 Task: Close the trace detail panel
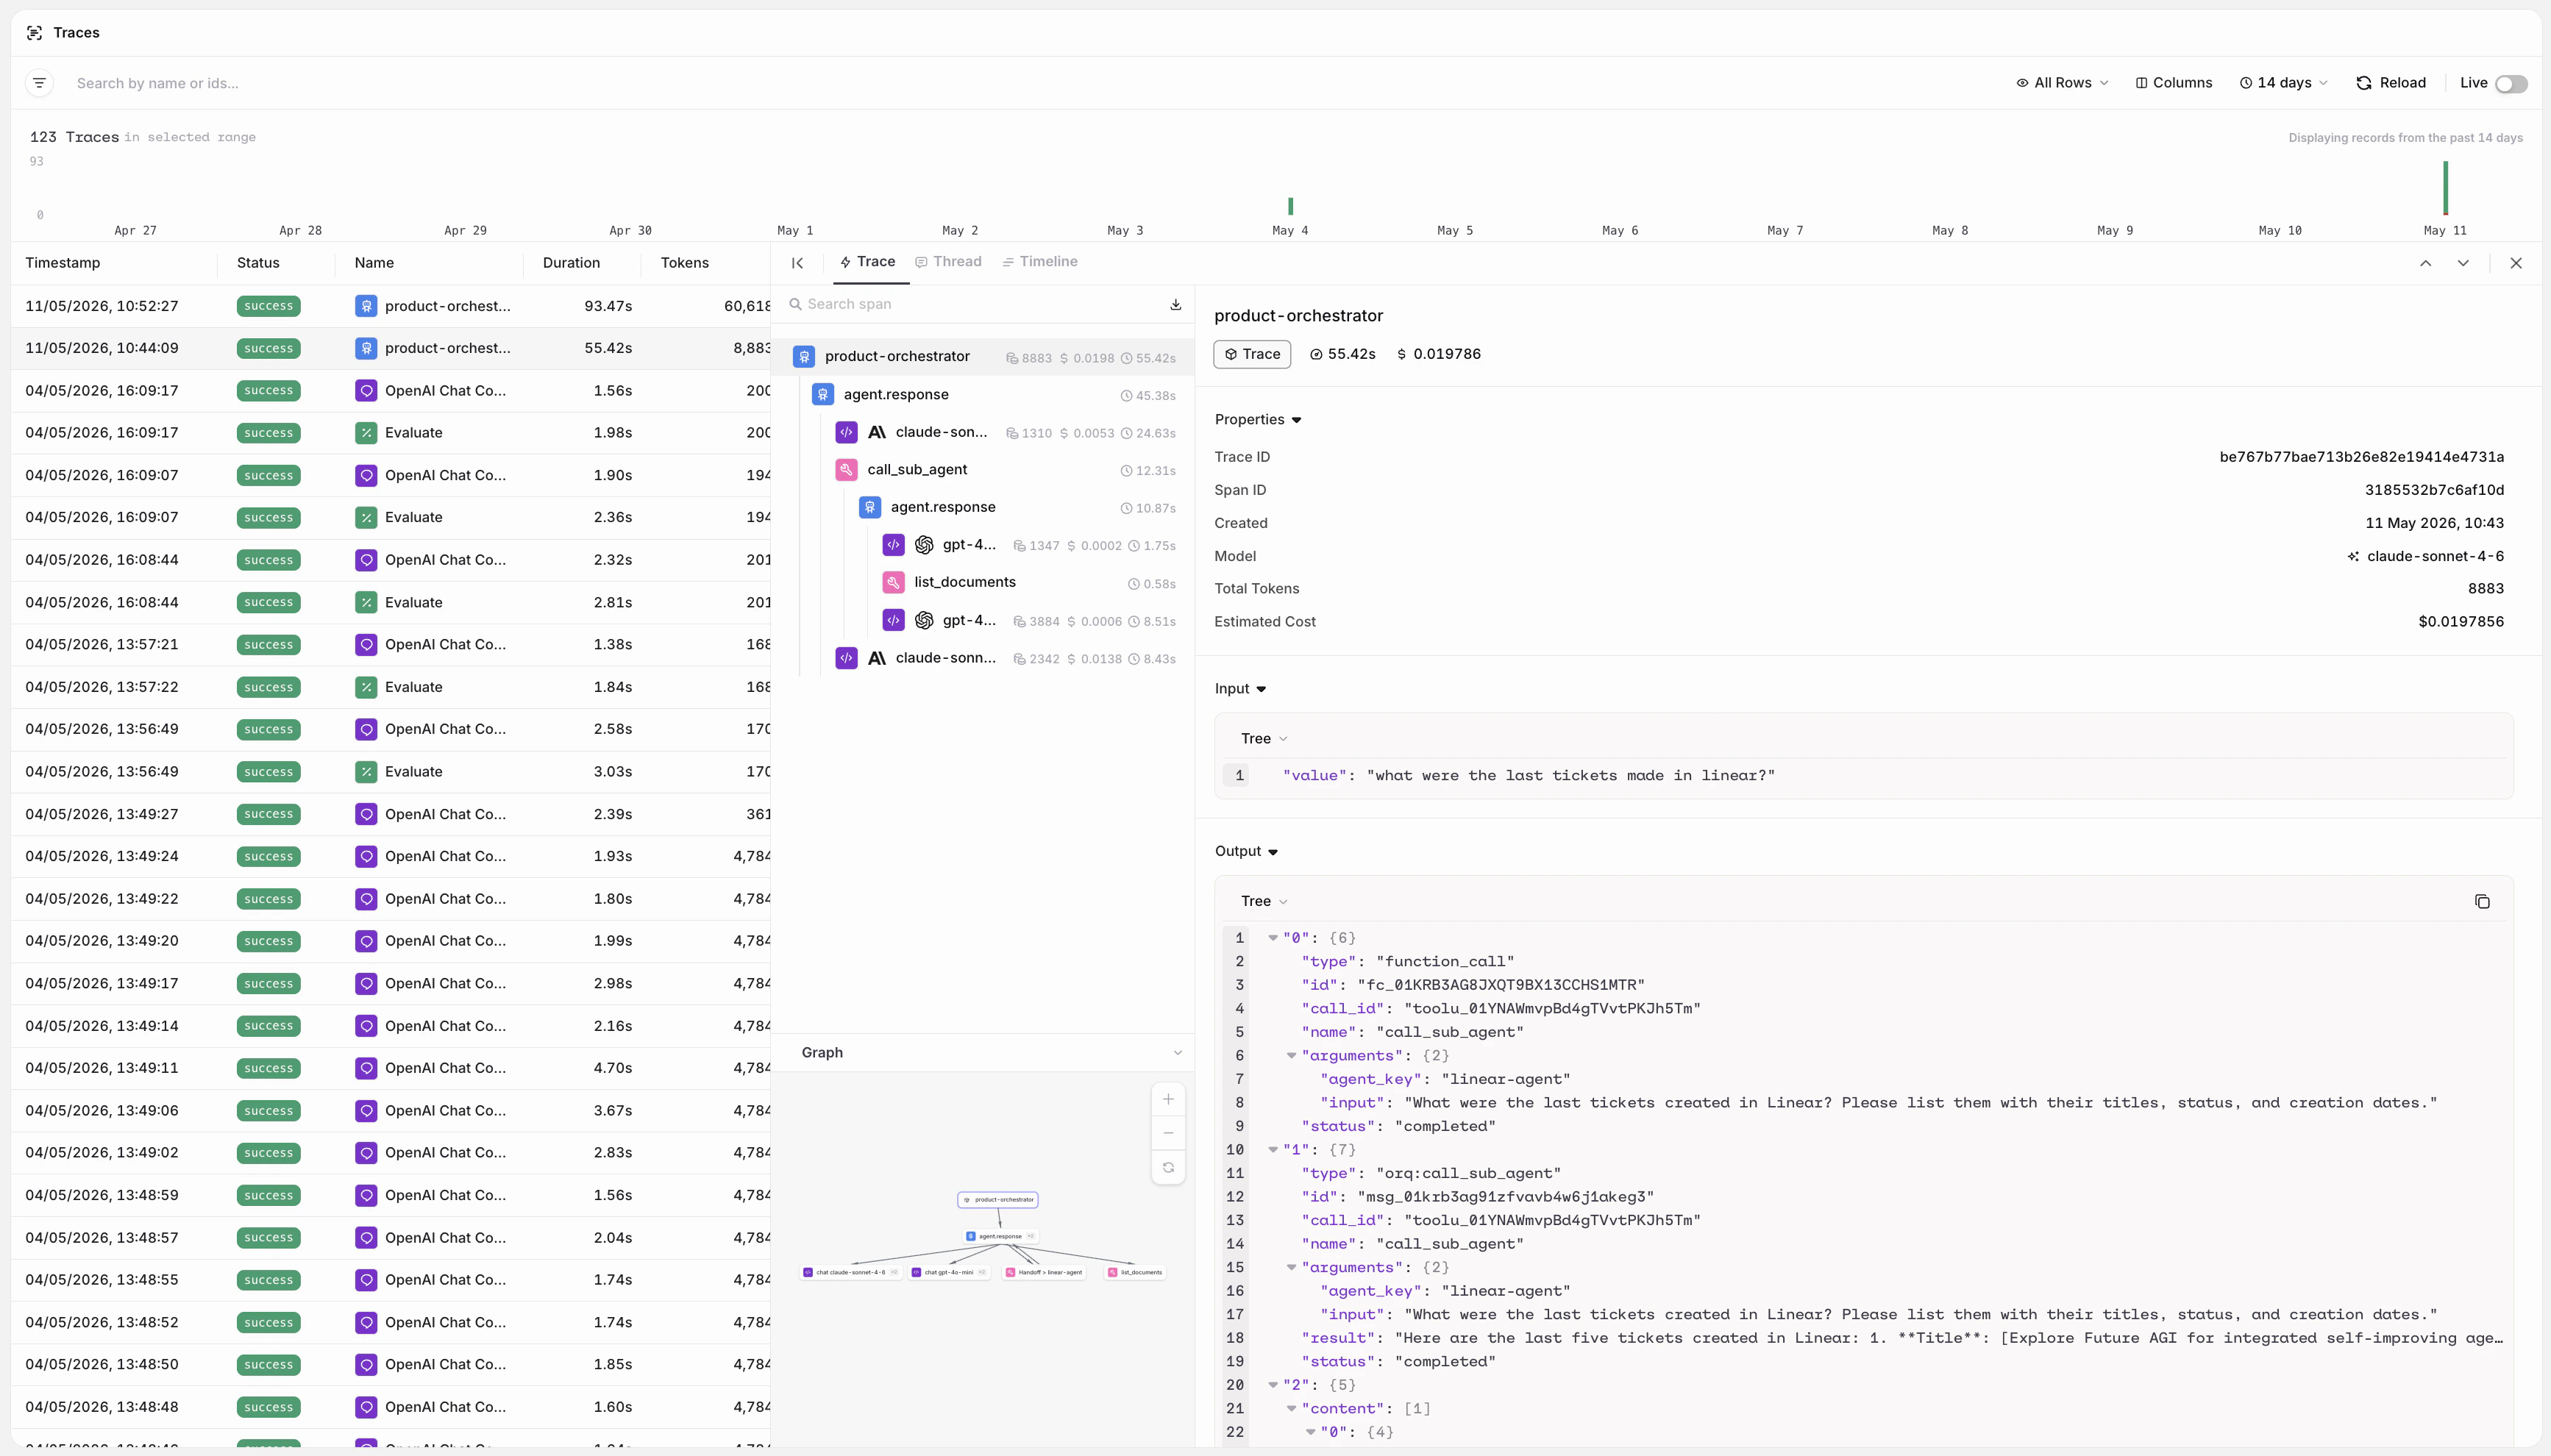click(x=2516, y=263)
